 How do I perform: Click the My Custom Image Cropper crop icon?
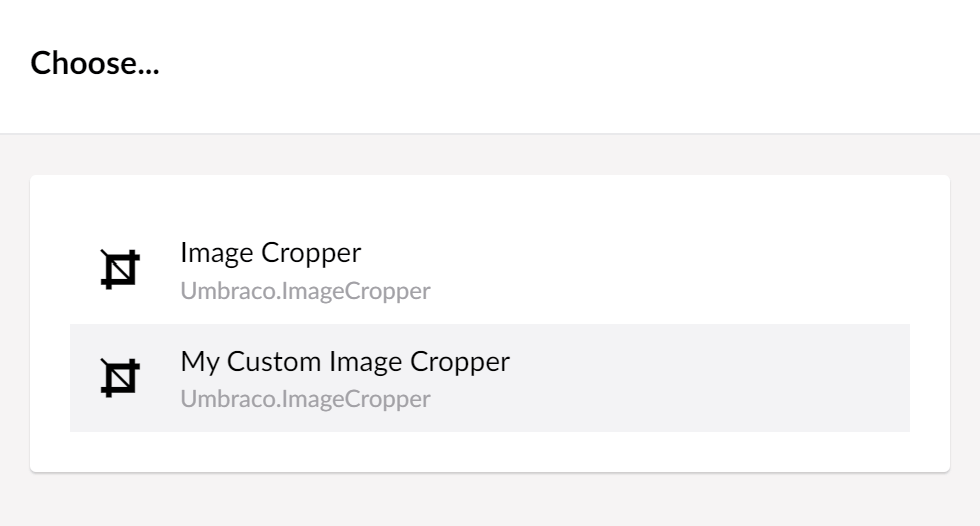[x=120, y=377]
